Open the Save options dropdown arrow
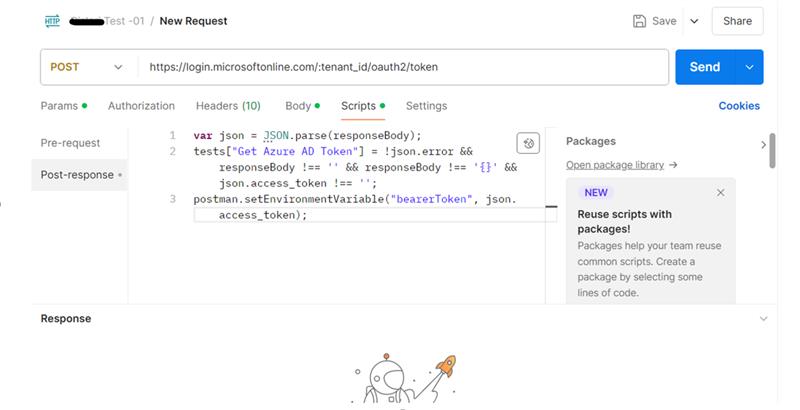This screenshot has height=410, width=800. pos(694,21)
